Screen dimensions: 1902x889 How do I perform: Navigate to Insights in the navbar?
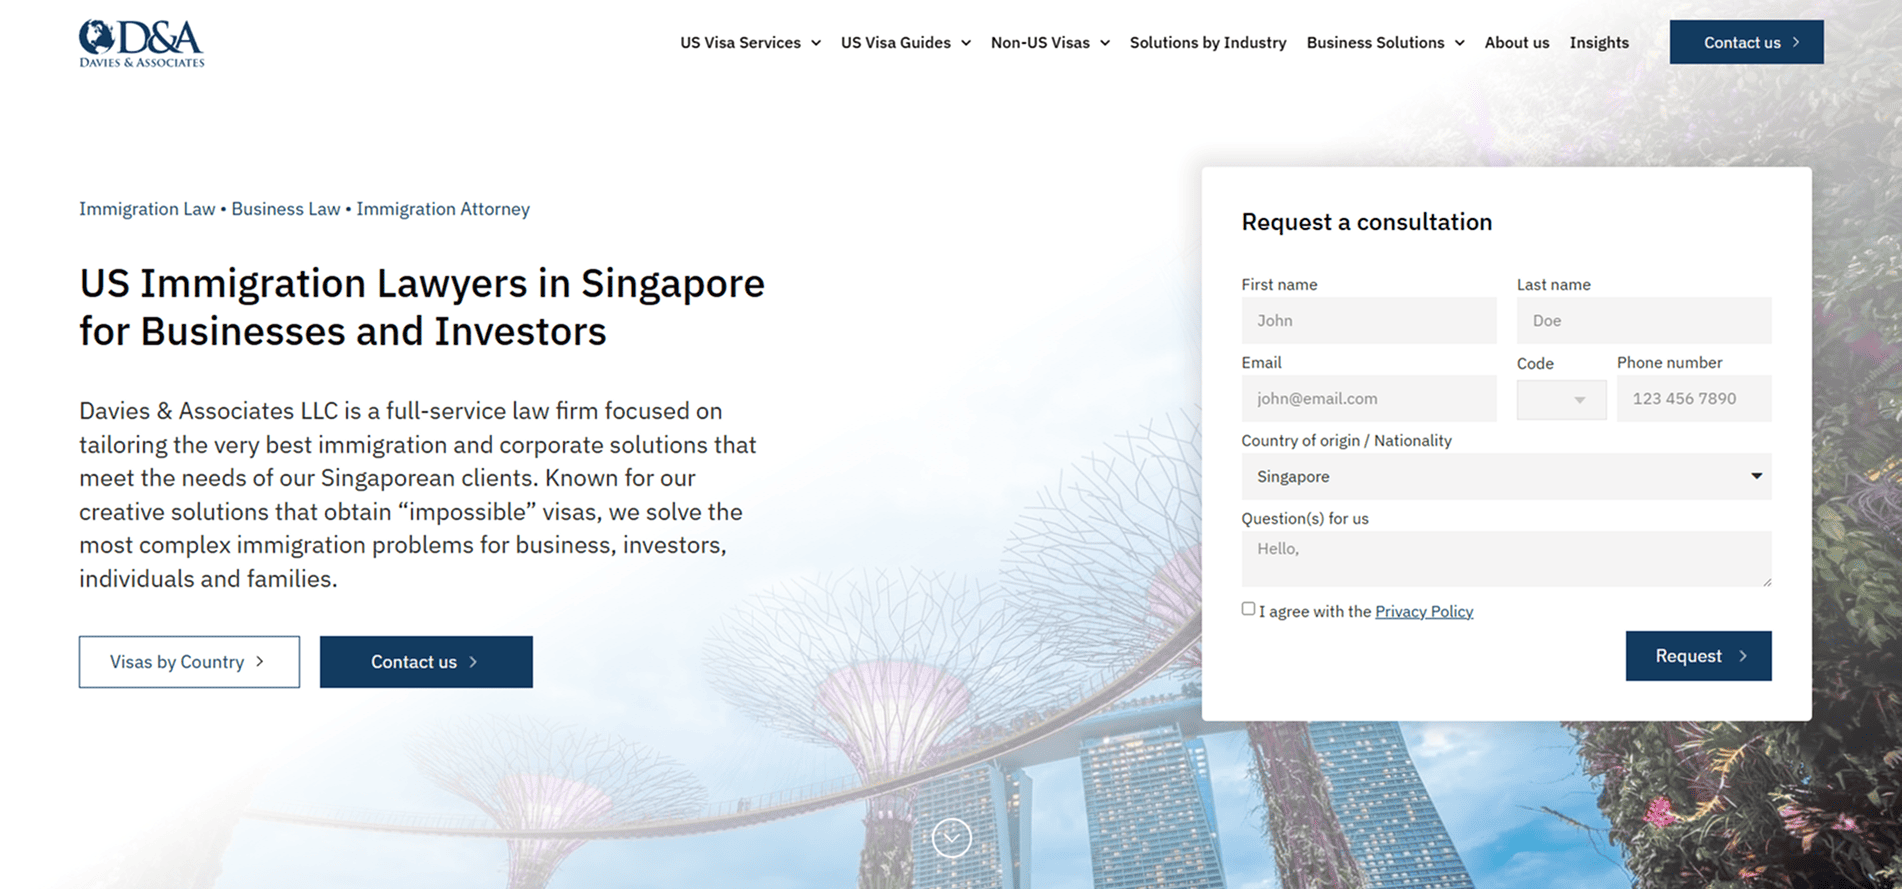tap(1598, 43)
